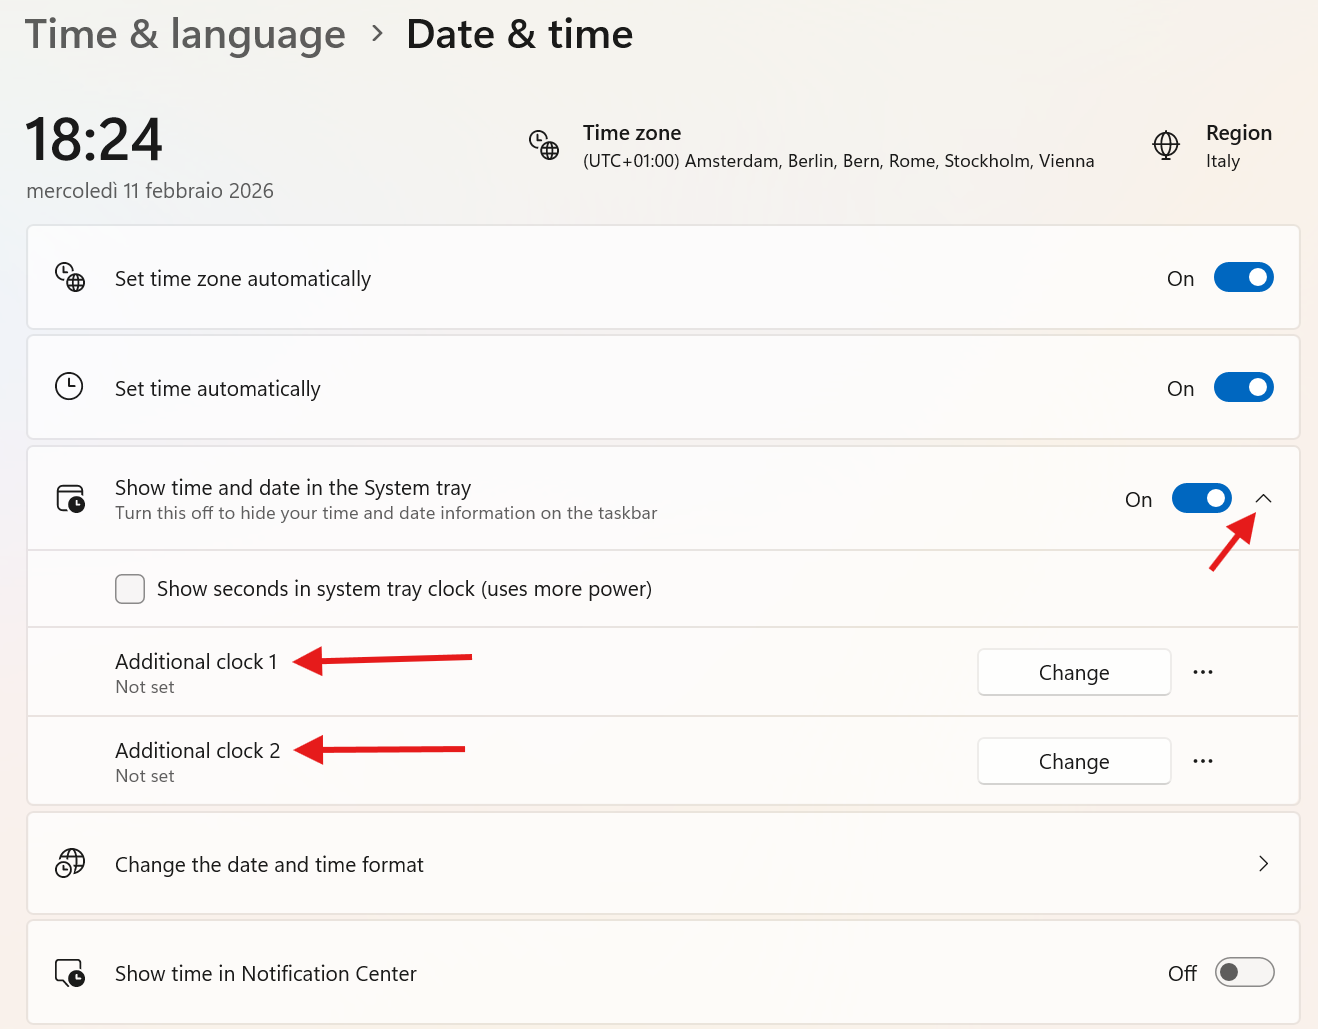Click the Set time zone automatically label
The image size is (1318, 1029).
(x=243, y=279)
